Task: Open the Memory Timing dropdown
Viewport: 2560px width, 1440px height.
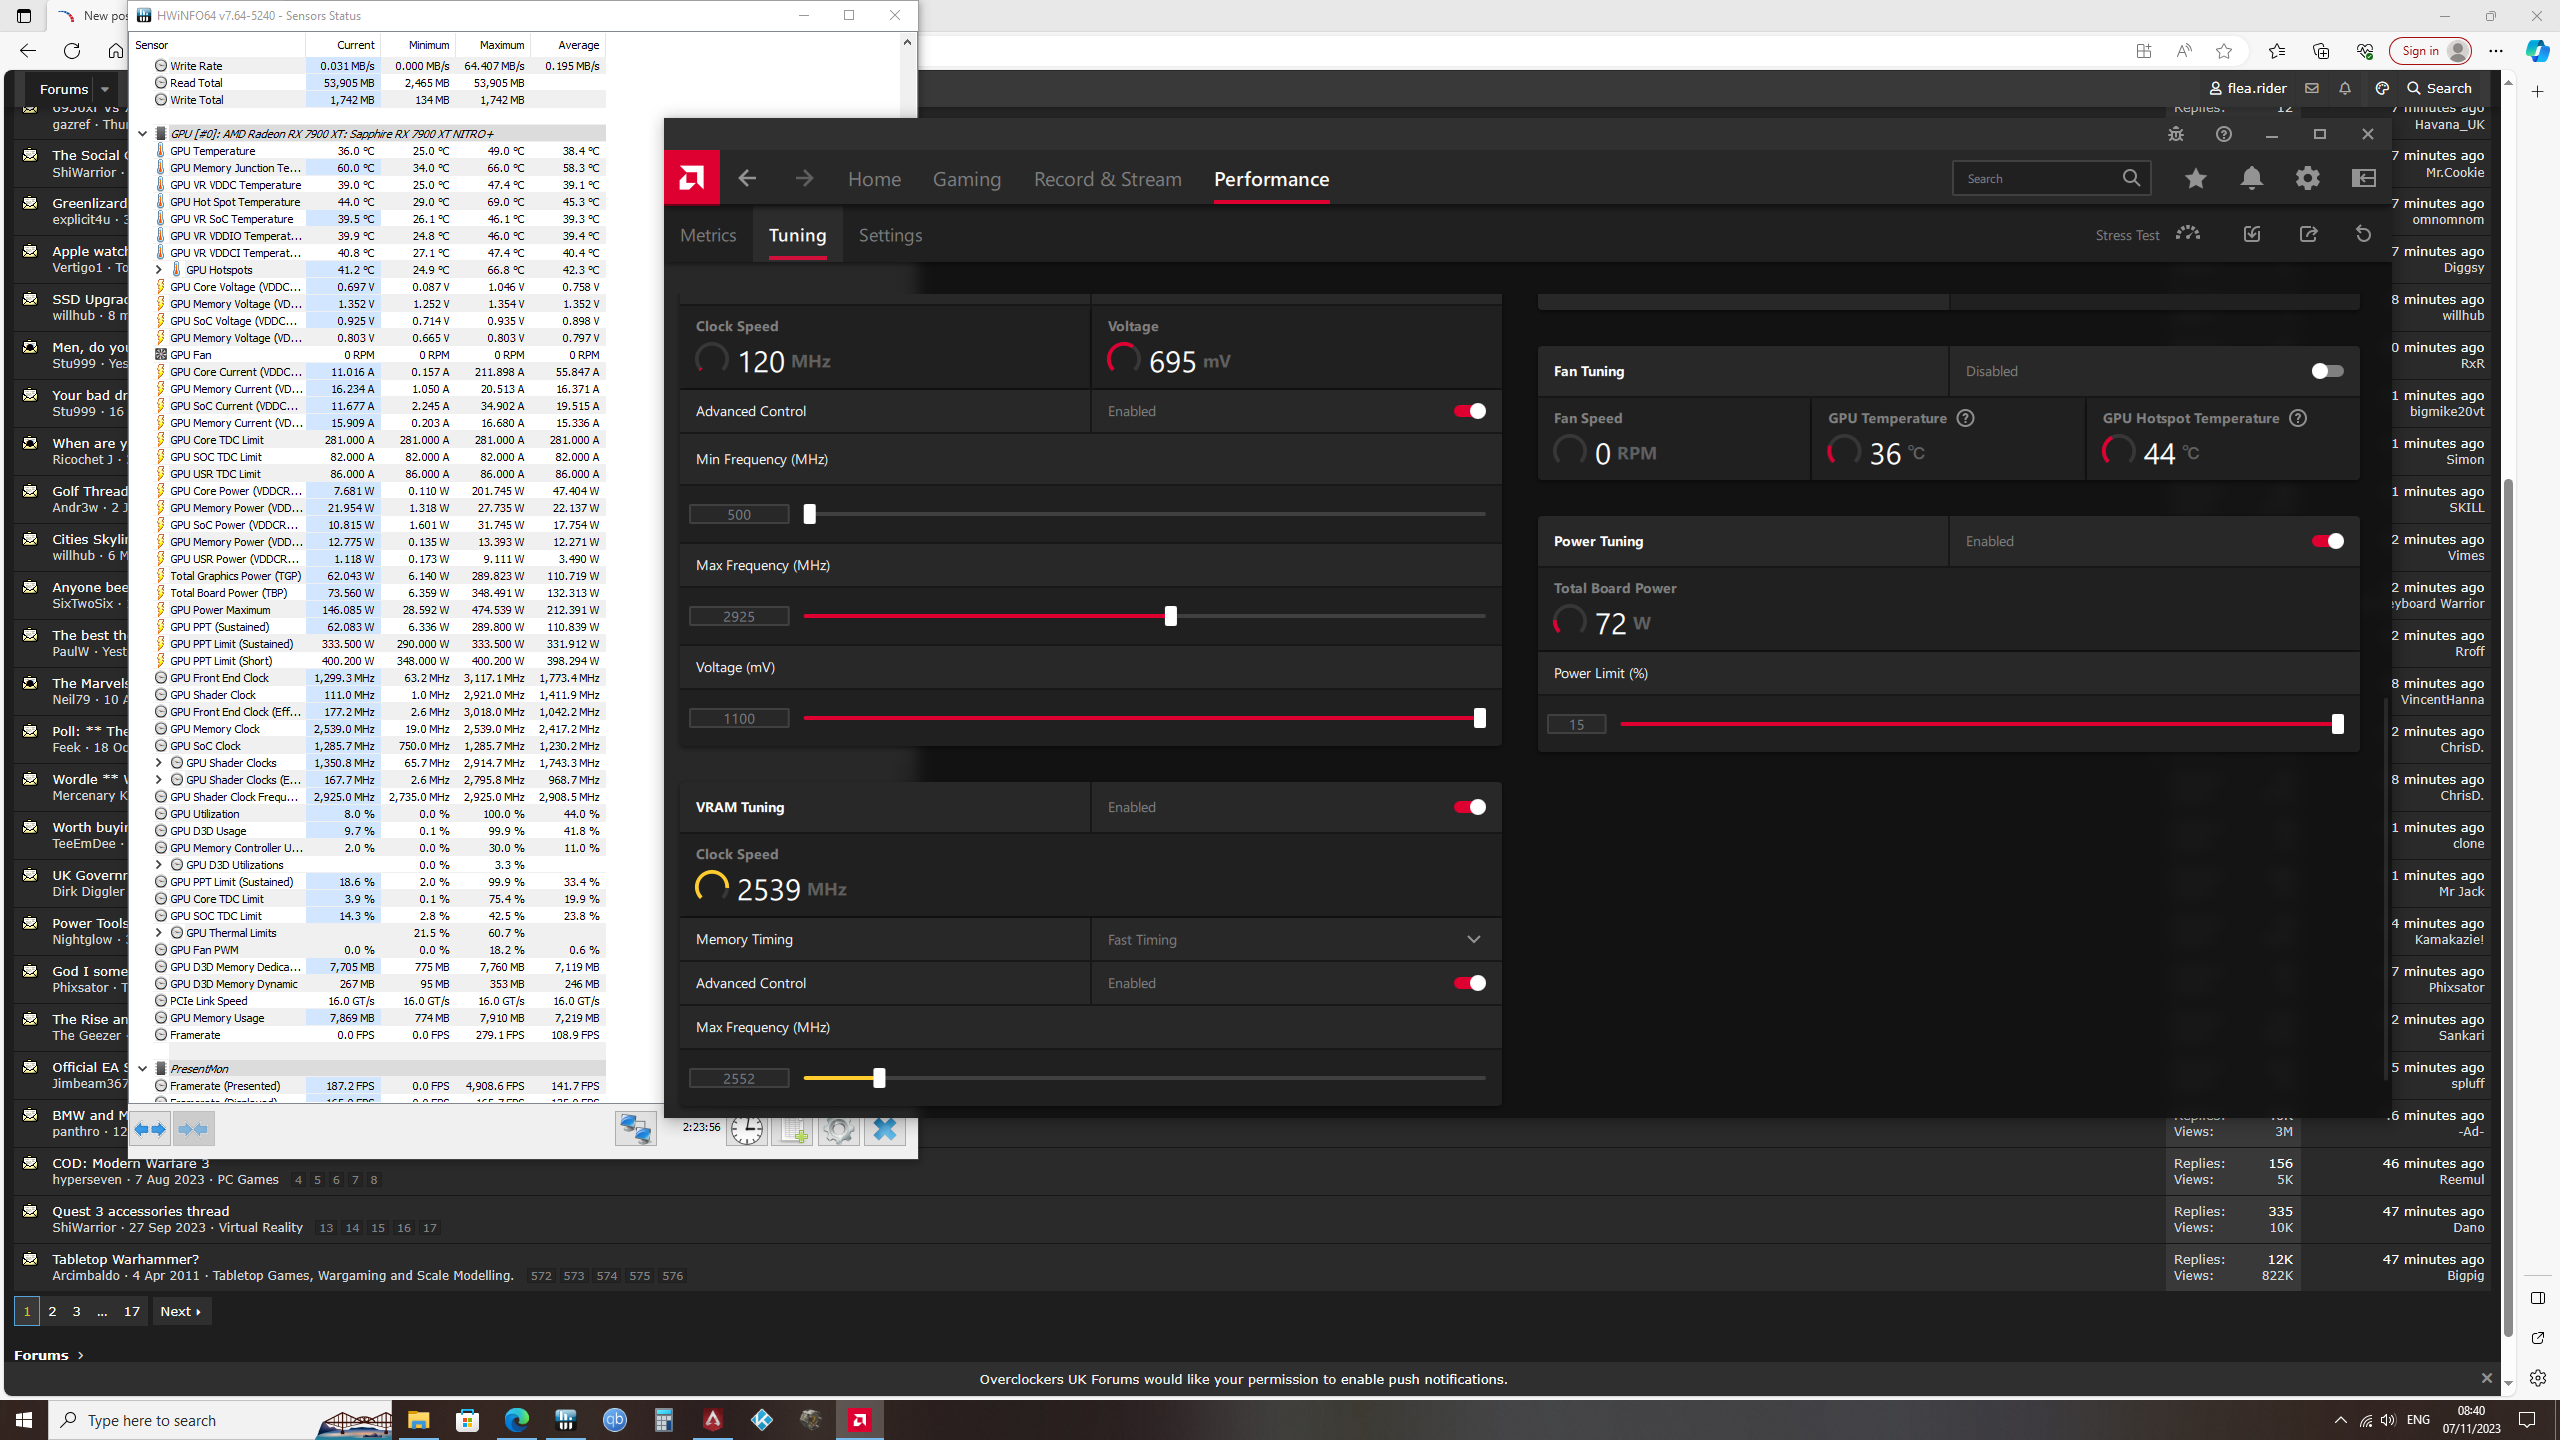Action: pyautogui.click(x=1296, y=940)
